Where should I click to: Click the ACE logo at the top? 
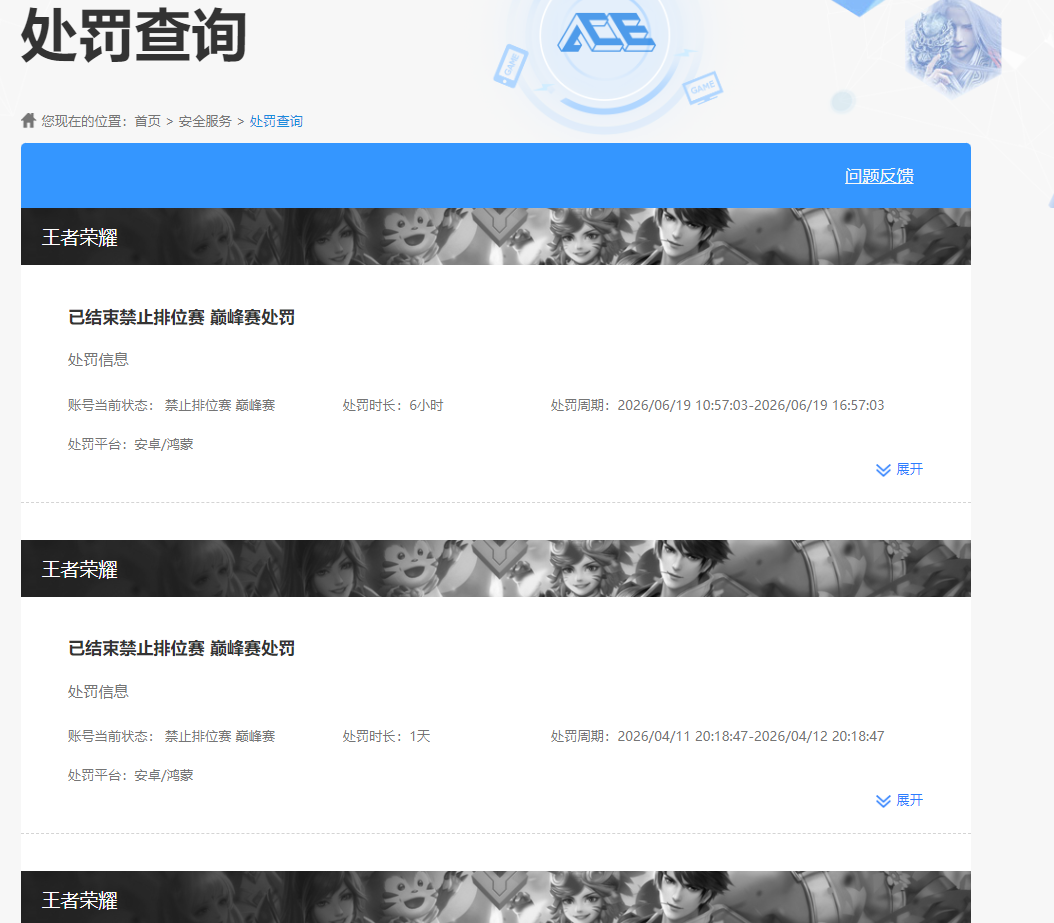[x=606, y=32]
